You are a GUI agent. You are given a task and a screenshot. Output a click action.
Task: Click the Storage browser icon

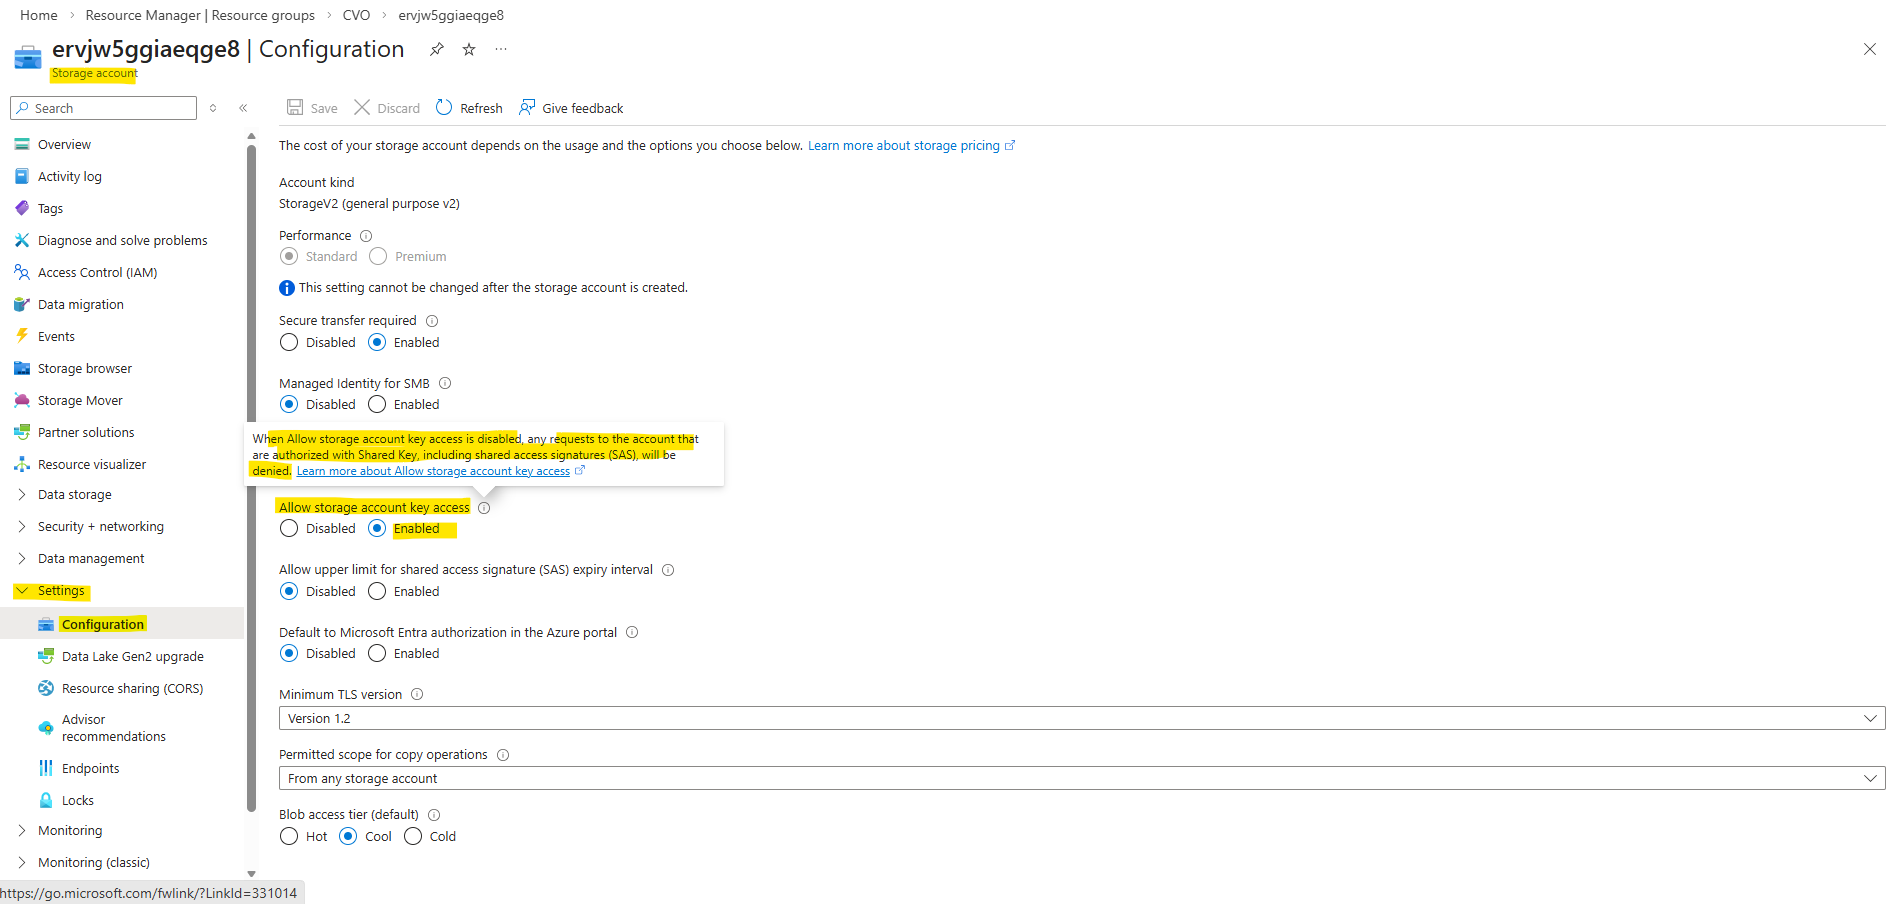pos(22,368)
